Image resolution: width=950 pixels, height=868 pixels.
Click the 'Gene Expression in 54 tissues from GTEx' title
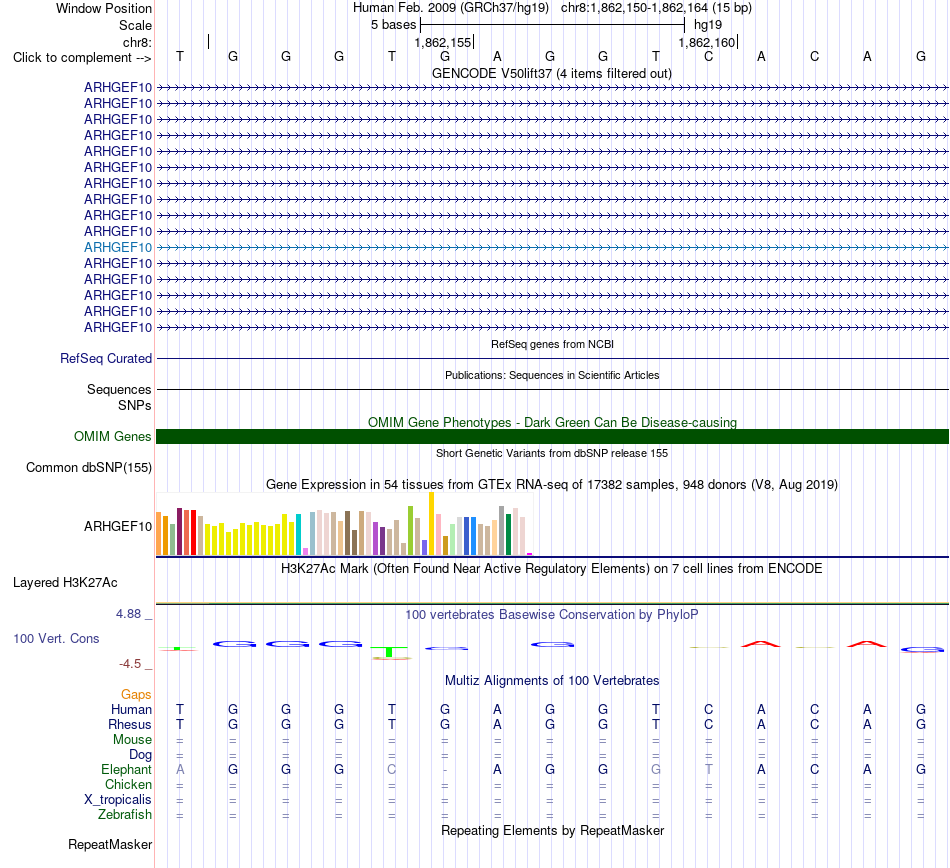[551, 485]
